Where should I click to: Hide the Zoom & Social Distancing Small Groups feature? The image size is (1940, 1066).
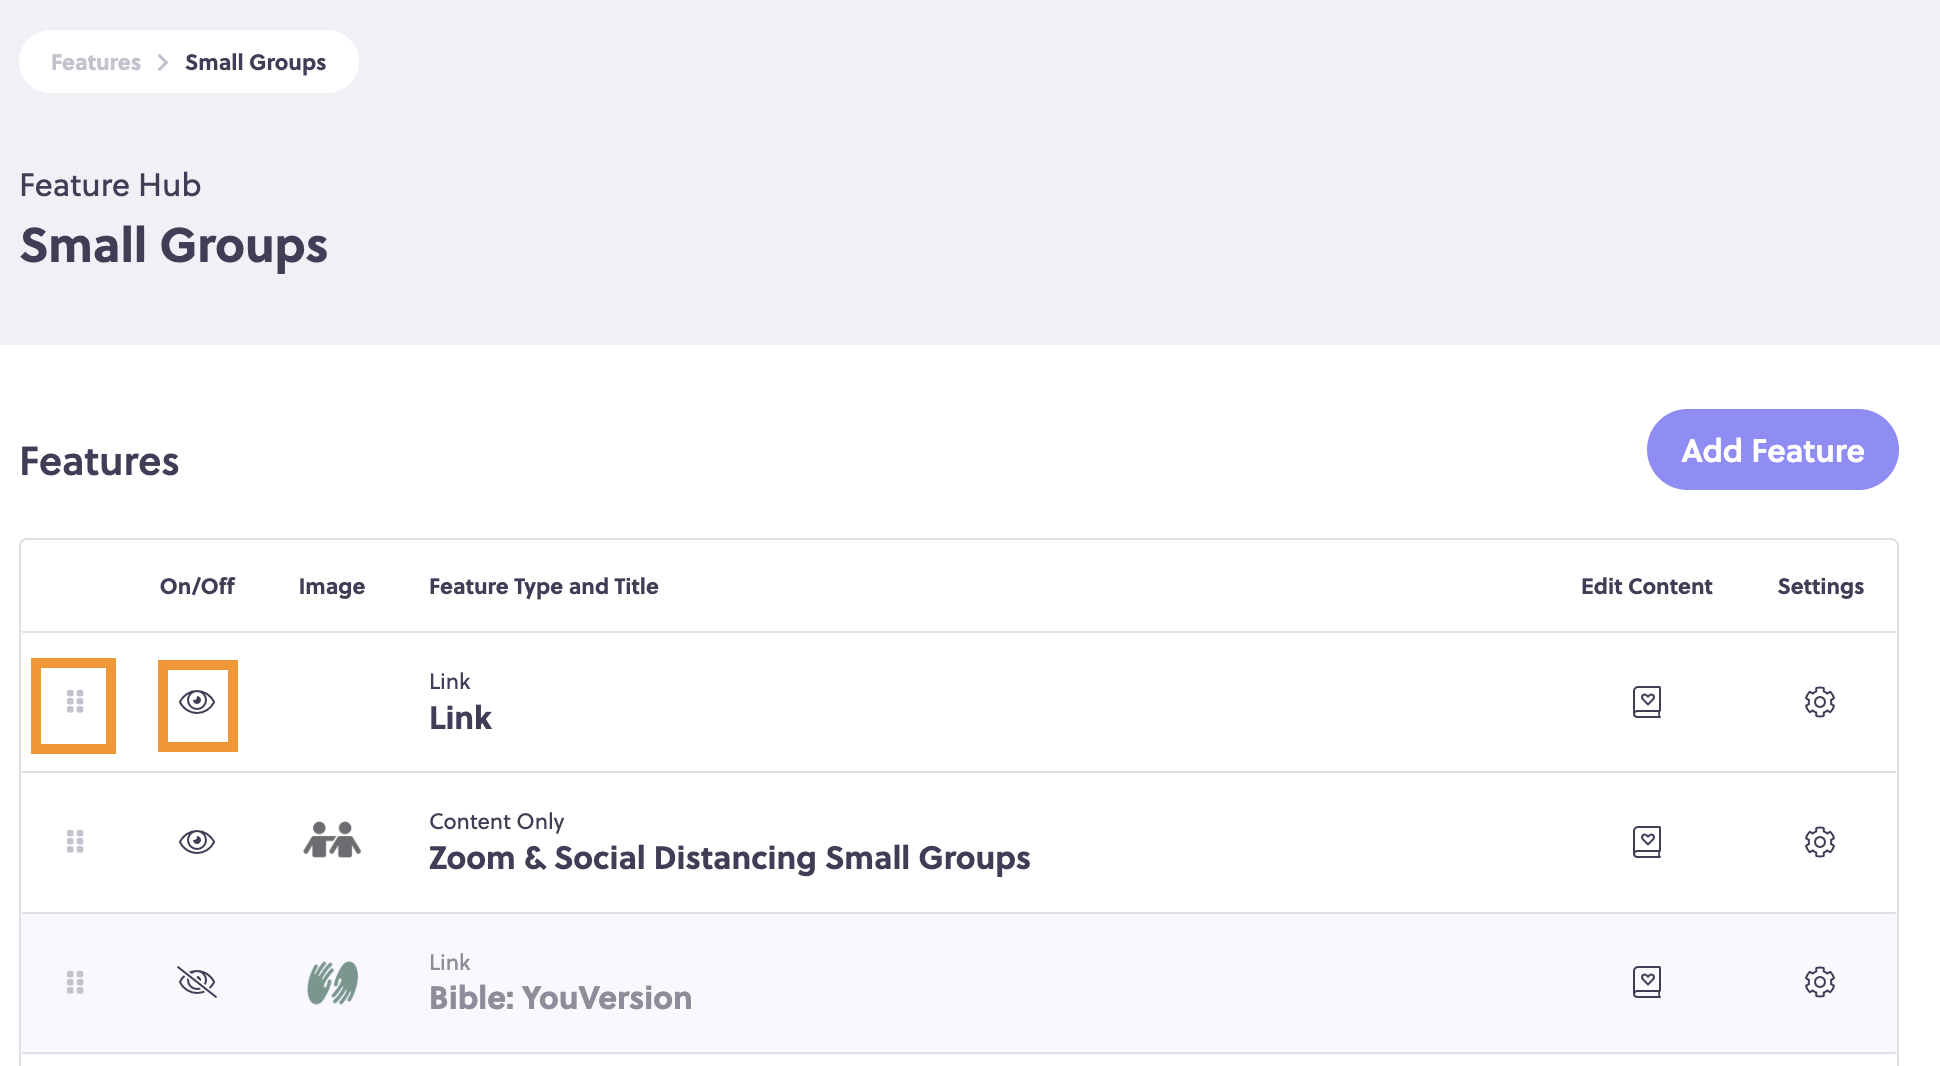point(197,842)
